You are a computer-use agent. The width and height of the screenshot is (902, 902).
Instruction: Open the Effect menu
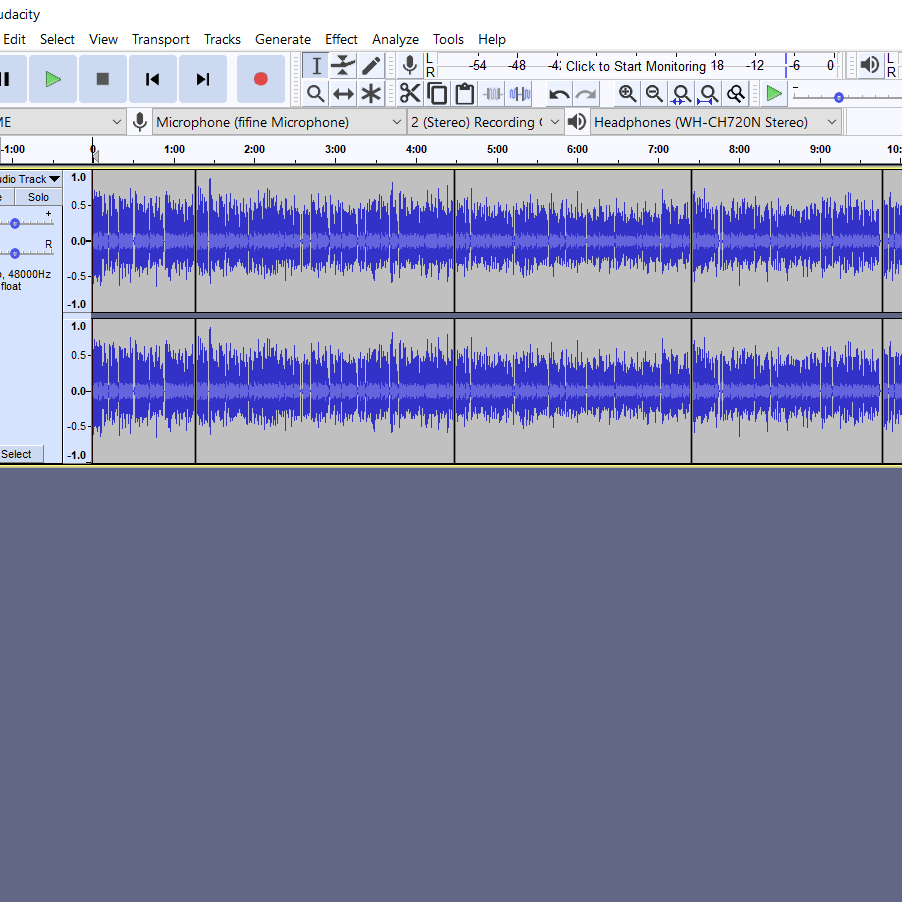(x=341, y=39)
